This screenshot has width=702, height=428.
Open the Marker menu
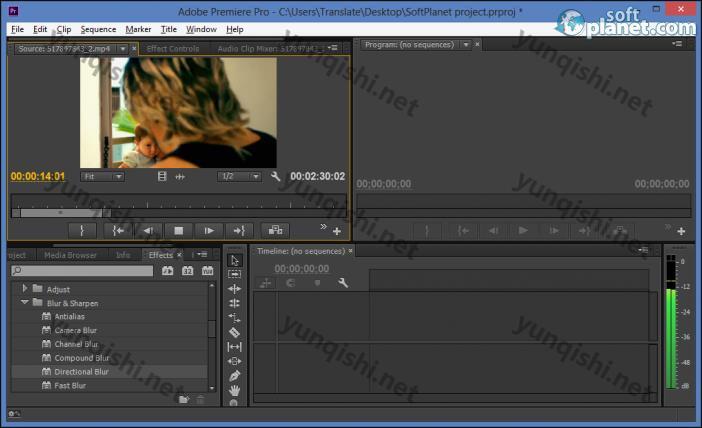138,29
